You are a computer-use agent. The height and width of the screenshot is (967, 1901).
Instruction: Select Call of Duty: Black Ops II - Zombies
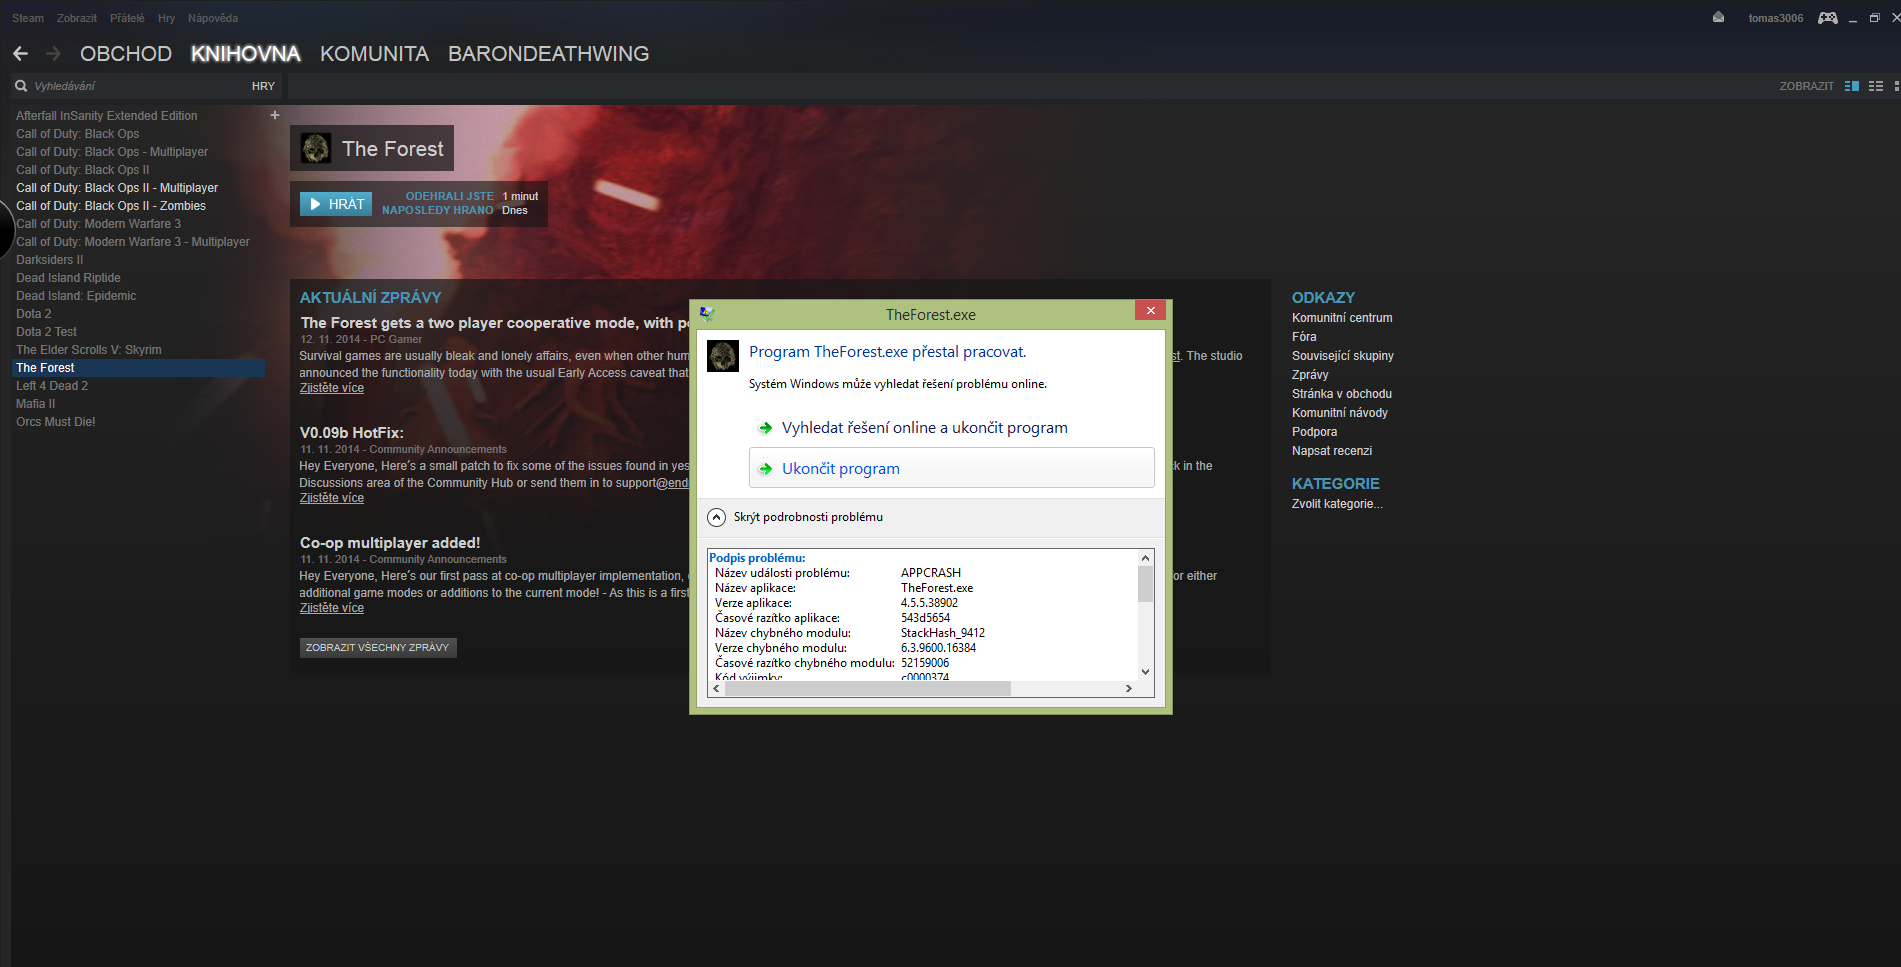tap(111, 206)
